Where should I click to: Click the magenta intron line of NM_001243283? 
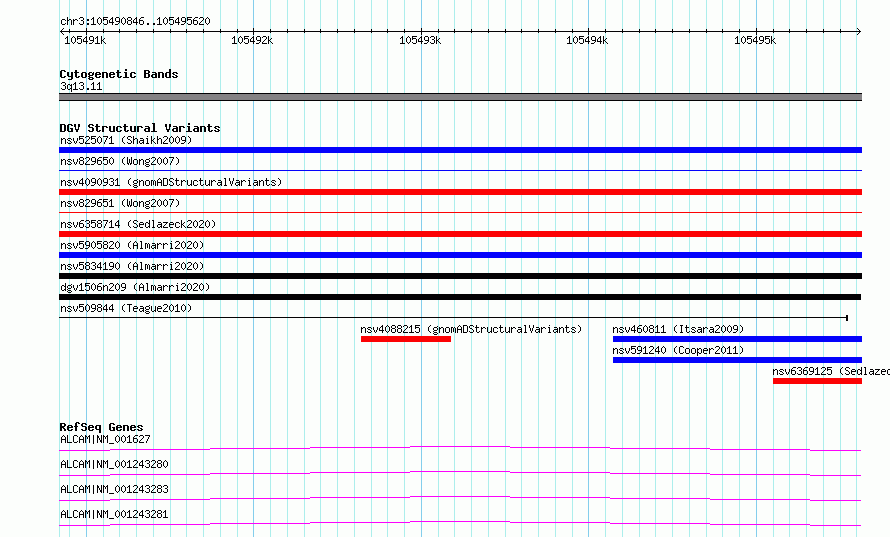[460, 498]
